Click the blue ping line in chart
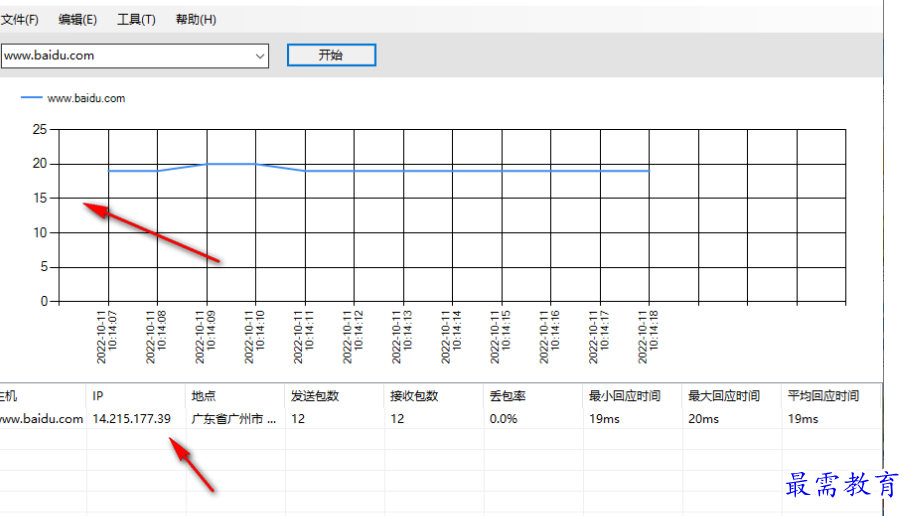907x516 pixels. [379, 171]
